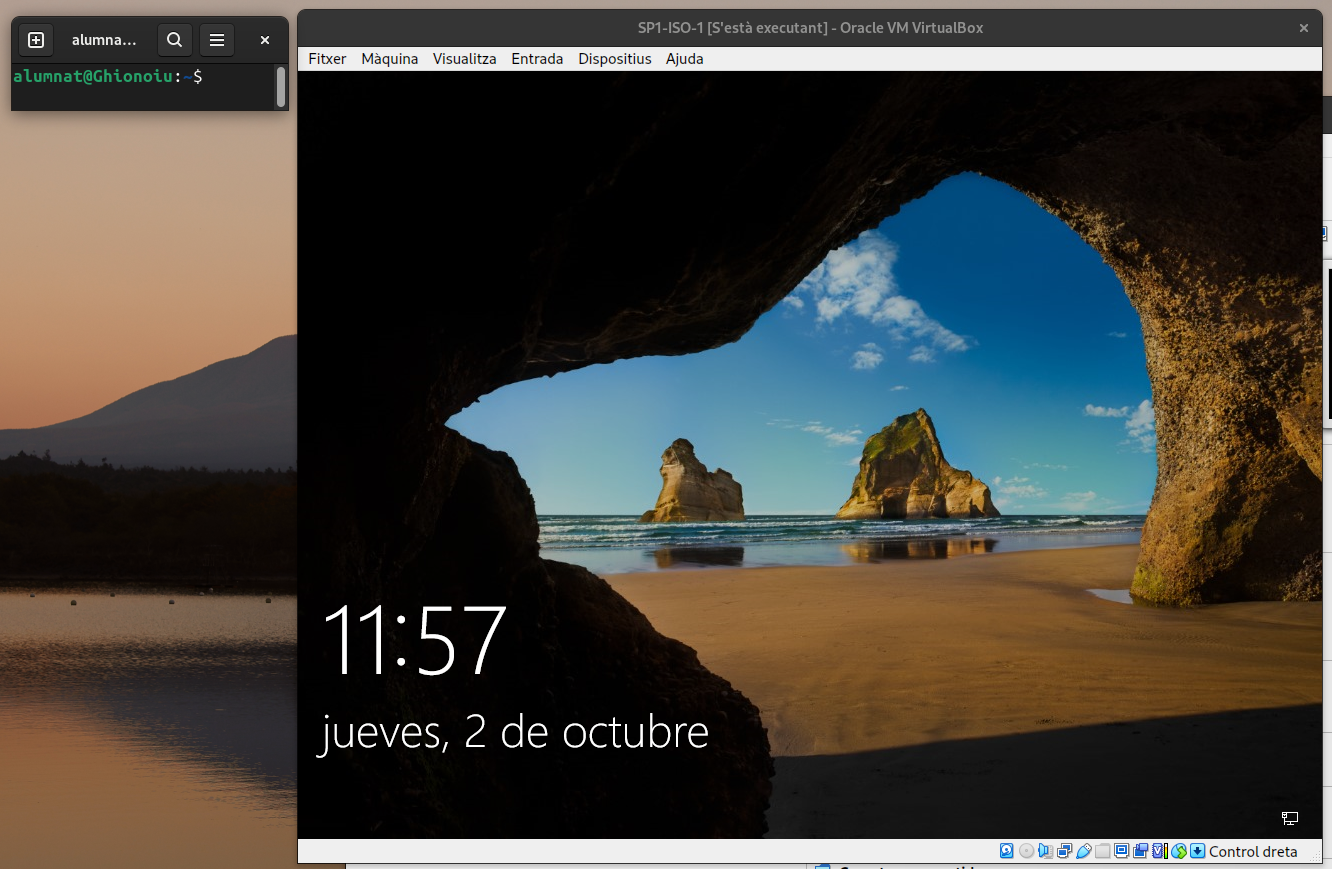Open the Màquina menu
The image size is (1332, 869).
(389, 59)
